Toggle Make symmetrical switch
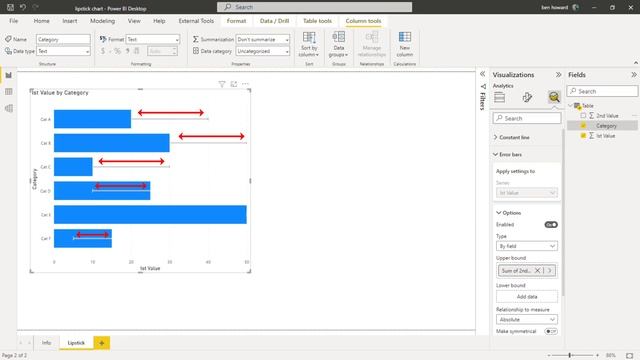Viewport: 640px width, 360px height. [551, 331]
